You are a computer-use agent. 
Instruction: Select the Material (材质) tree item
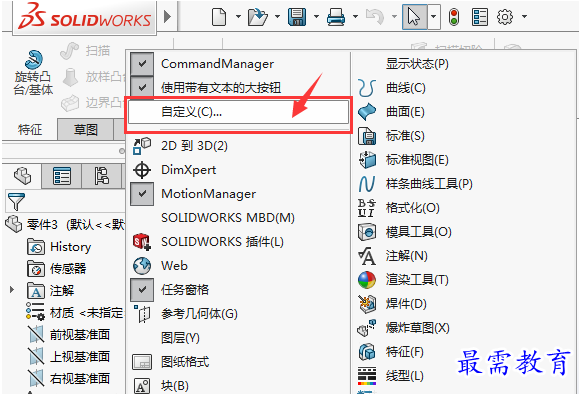click(x=75, y=313)
